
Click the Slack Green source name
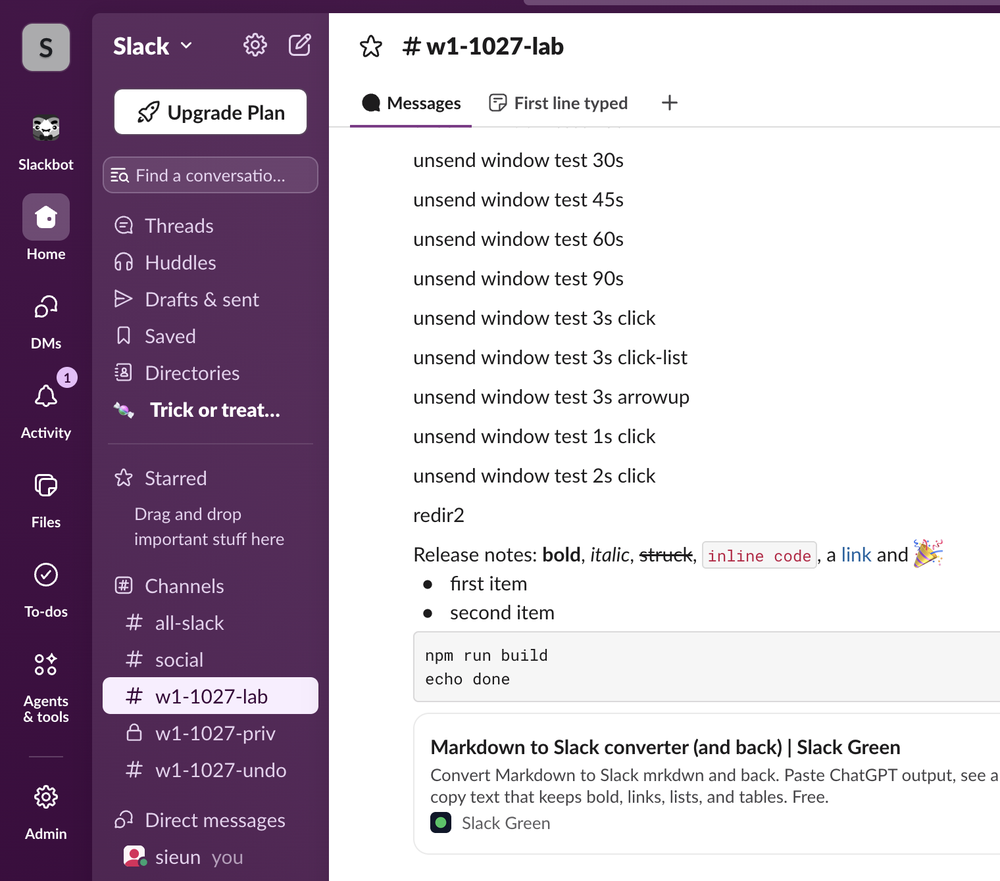point(506,824)
